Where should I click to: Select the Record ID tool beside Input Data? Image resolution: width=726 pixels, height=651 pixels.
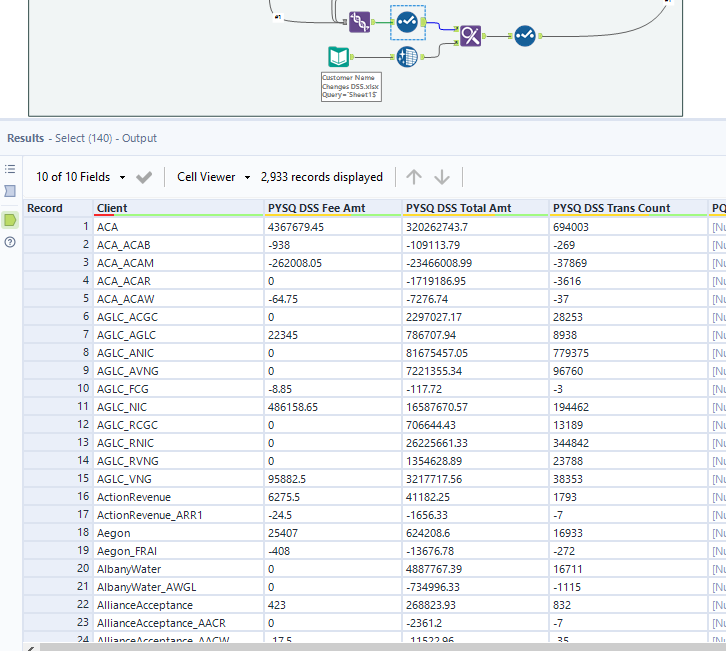407,57
